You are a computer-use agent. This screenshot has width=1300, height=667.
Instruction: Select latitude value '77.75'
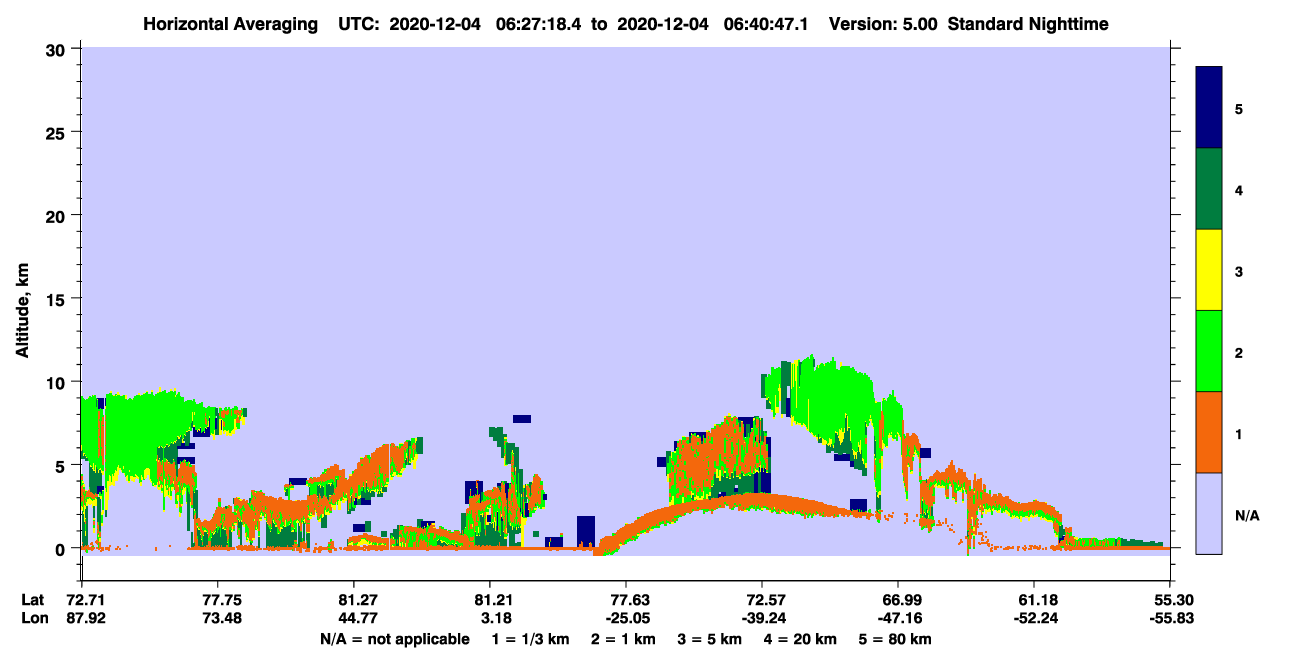pyautogui.click(x=217, y=600)
